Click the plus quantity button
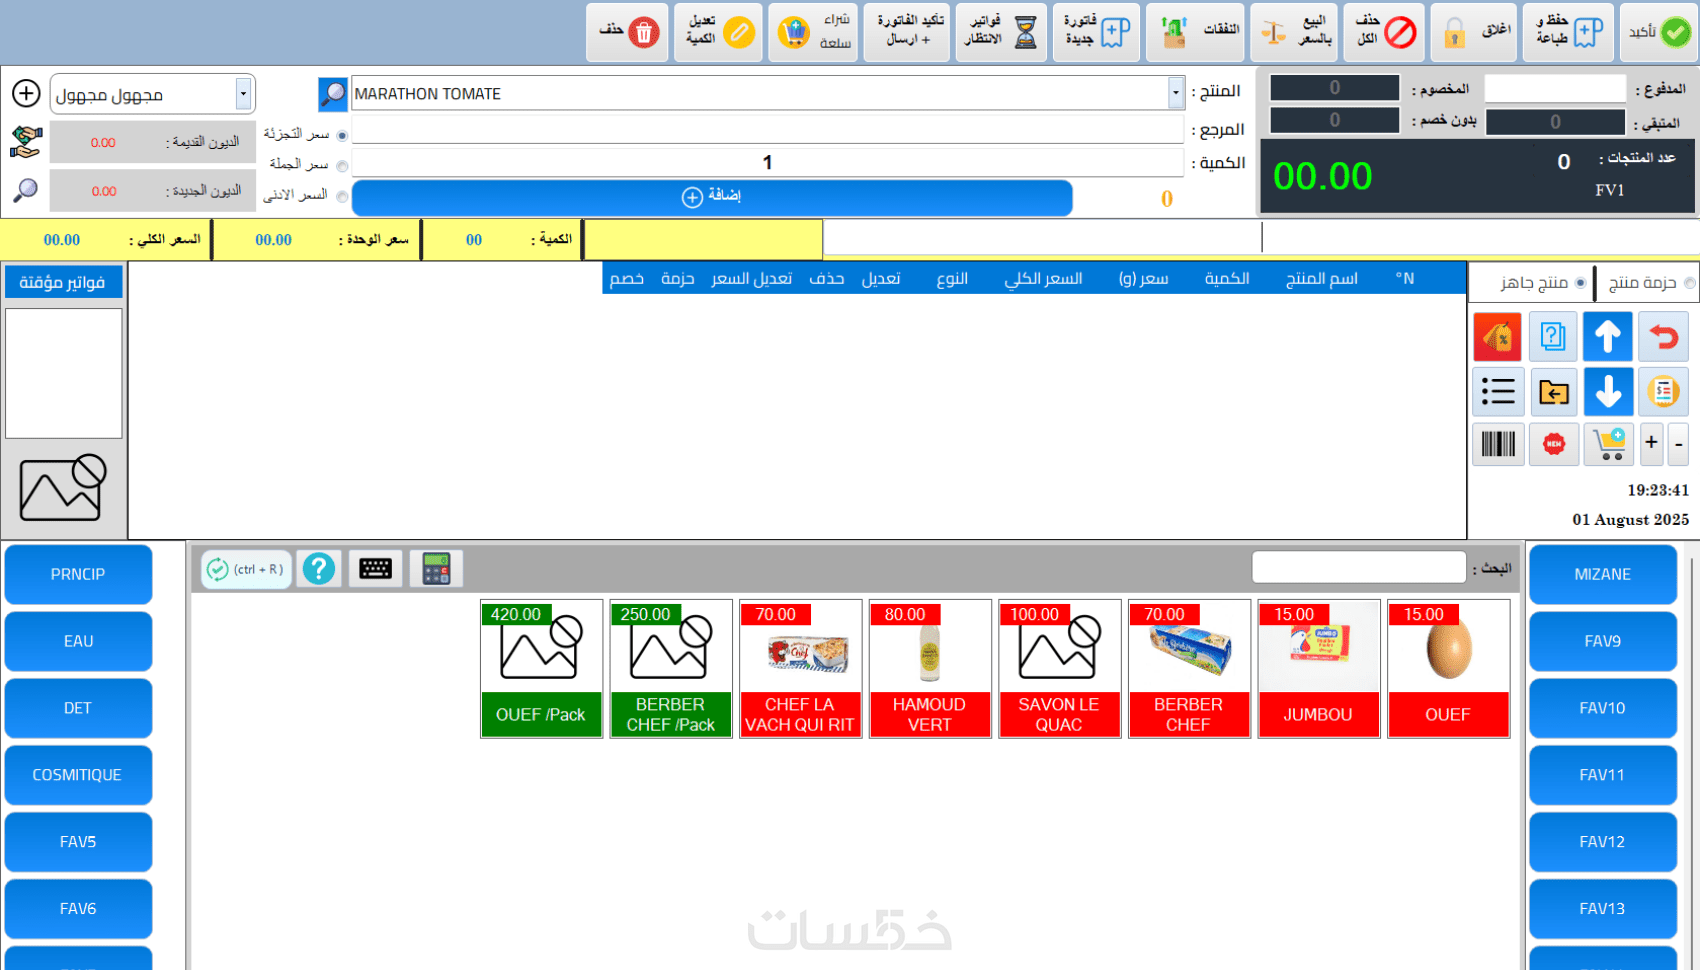This screenshot has width=1700, height=970. tap(1652, 444)
